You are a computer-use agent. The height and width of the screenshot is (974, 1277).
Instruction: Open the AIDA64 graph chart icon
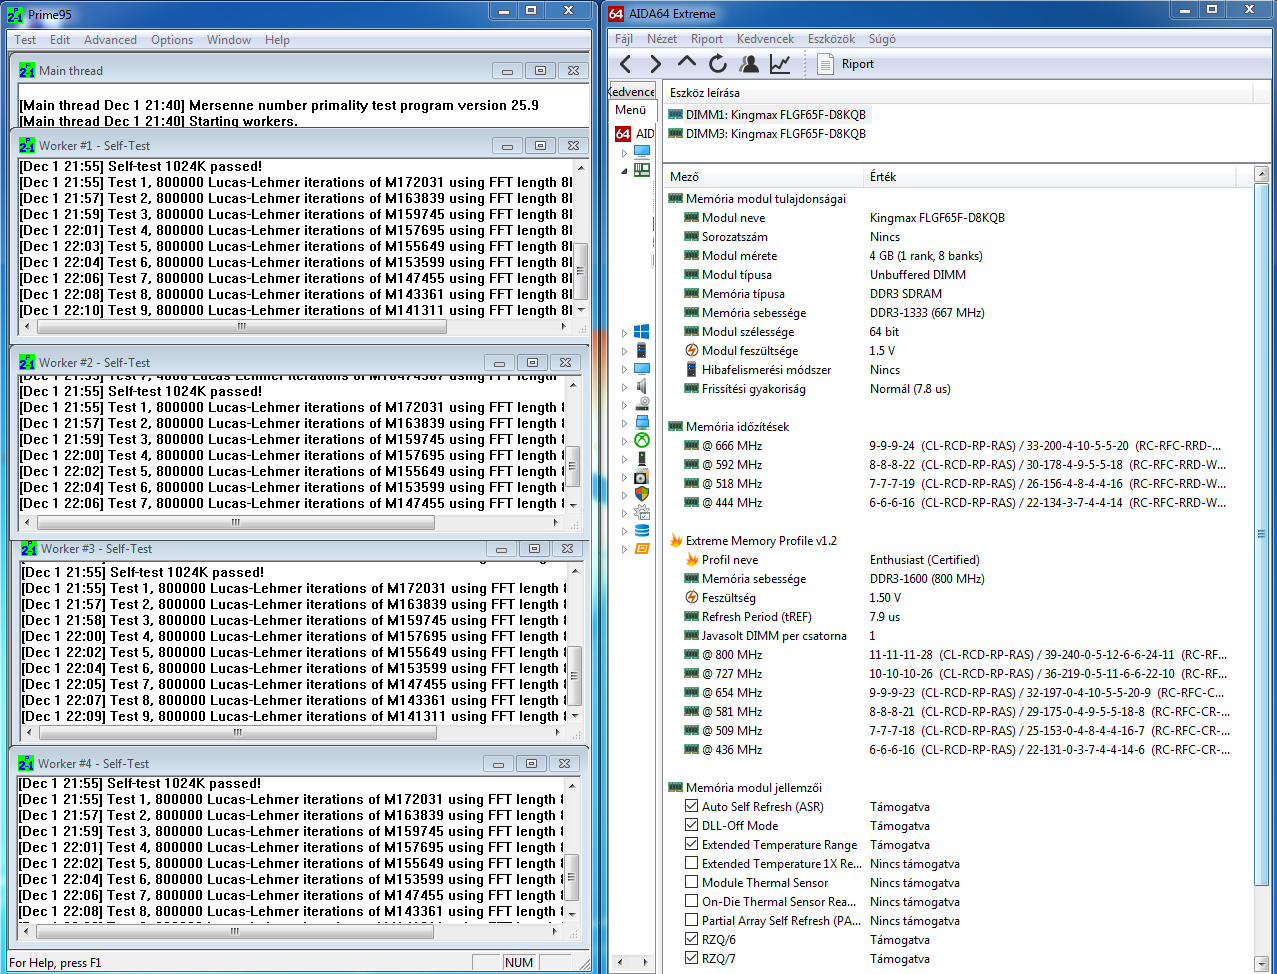pyautogui.click(x=780, y=64)
